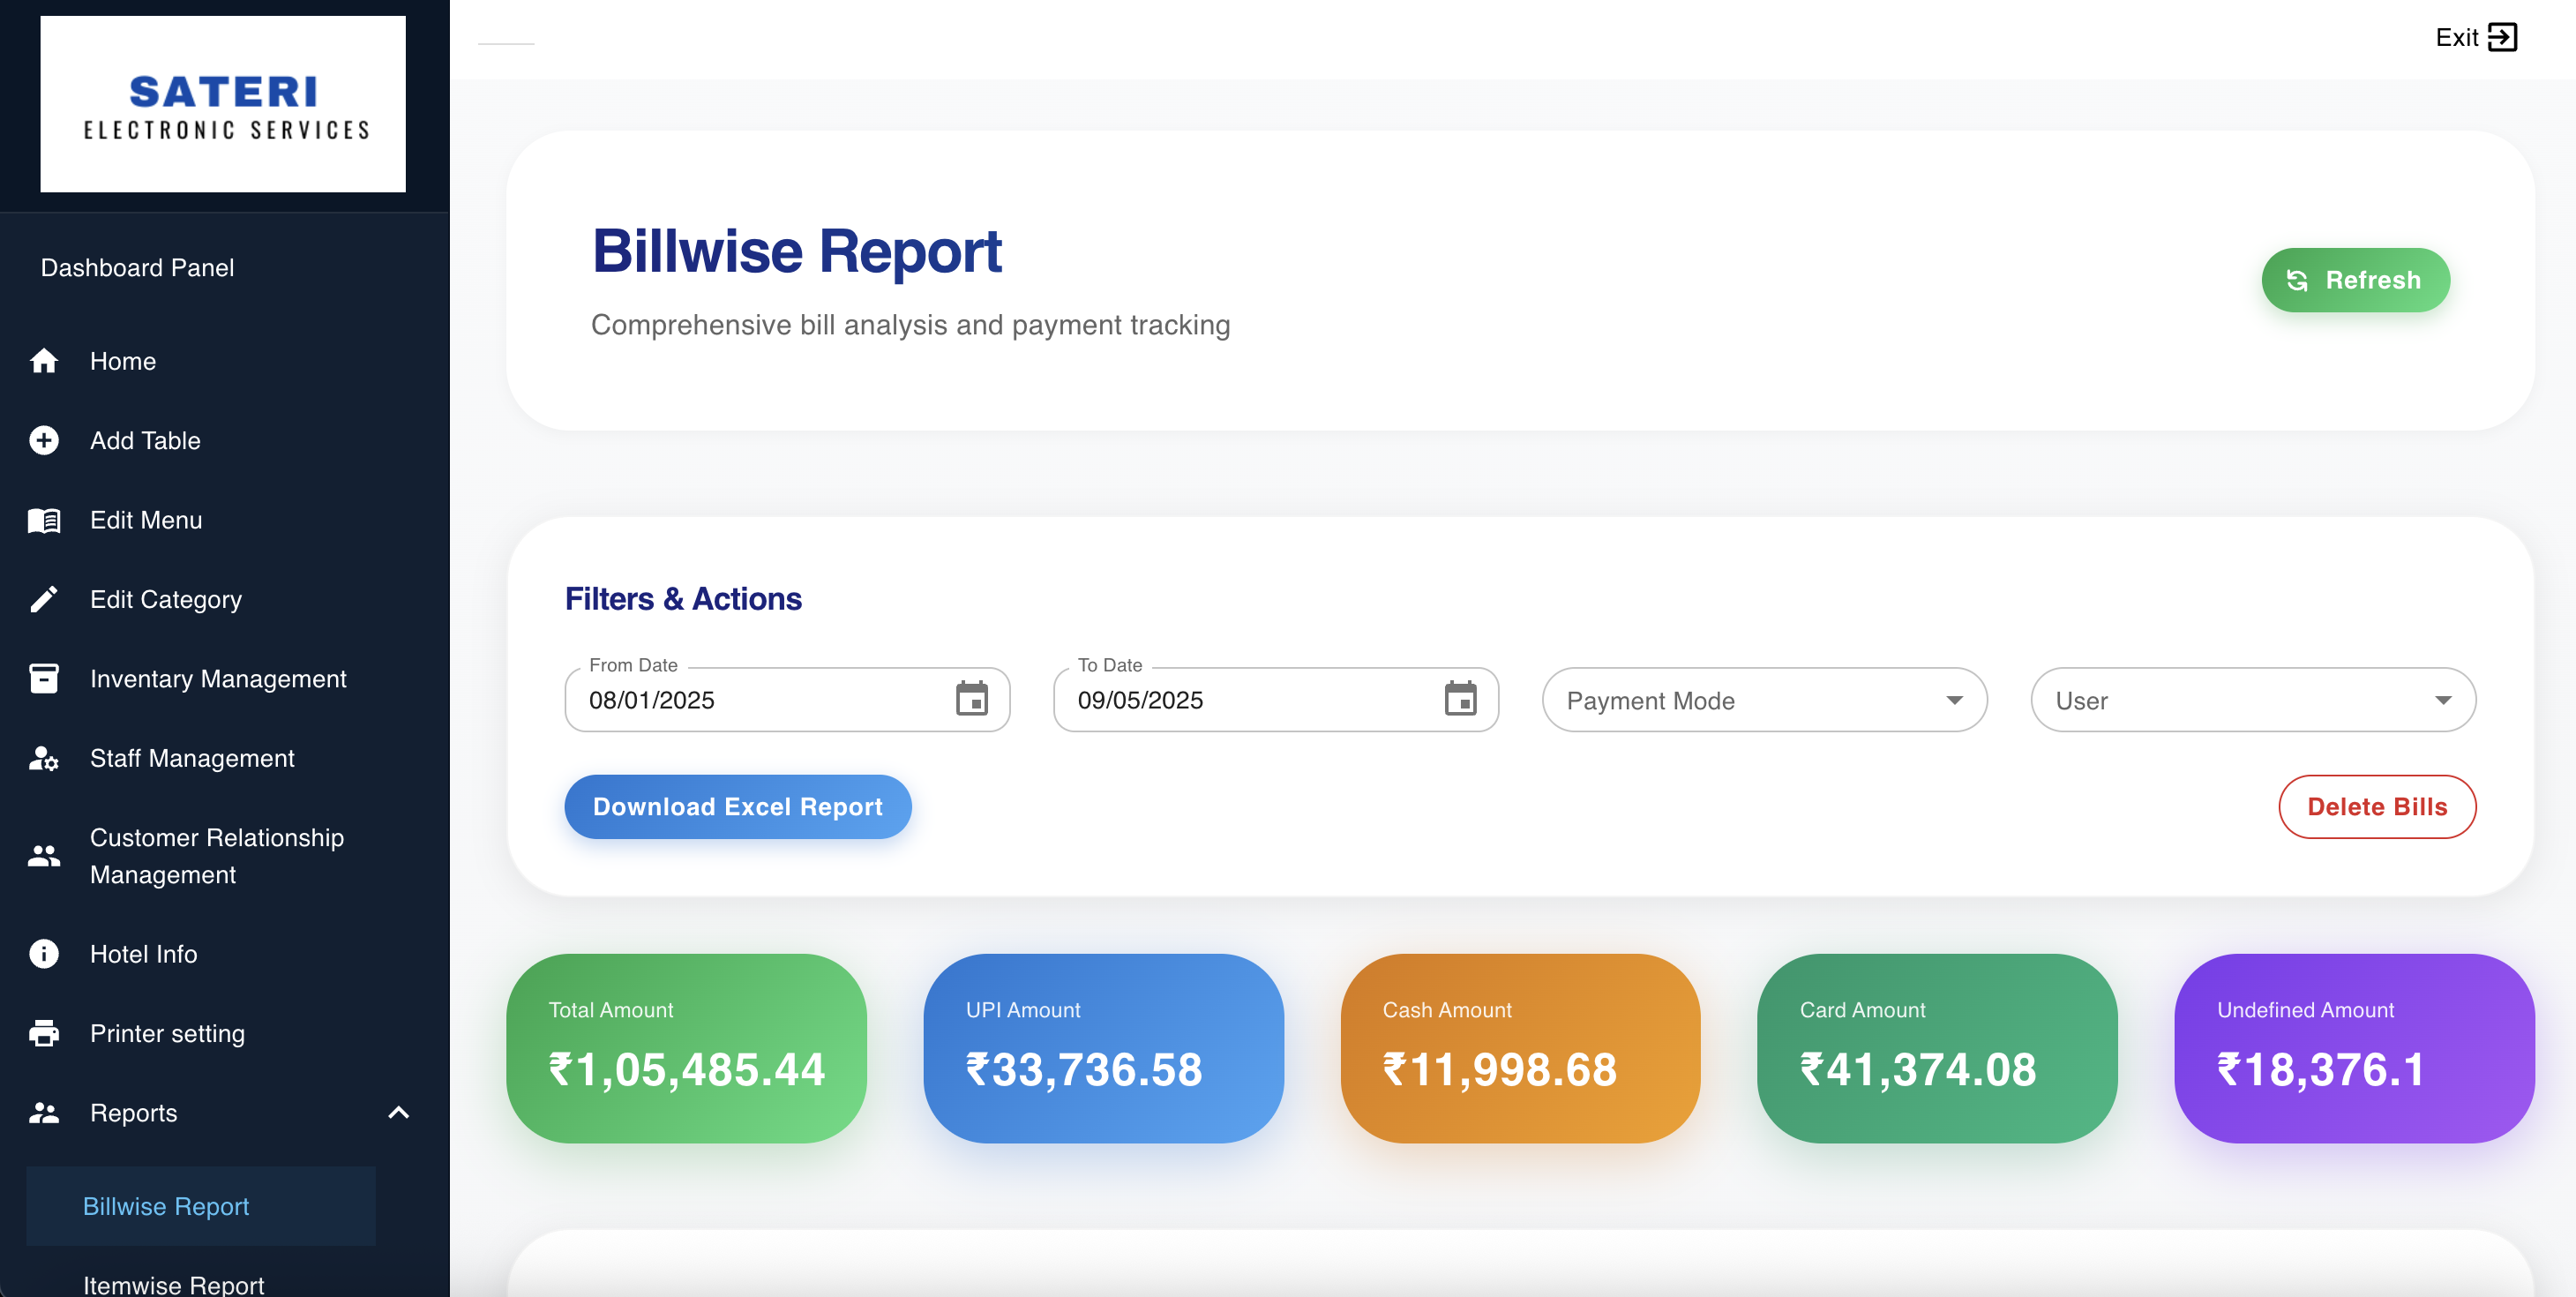Expand the User dropdown
This screenshot has width=2576, height=1297.
[x=2251, y=700]
